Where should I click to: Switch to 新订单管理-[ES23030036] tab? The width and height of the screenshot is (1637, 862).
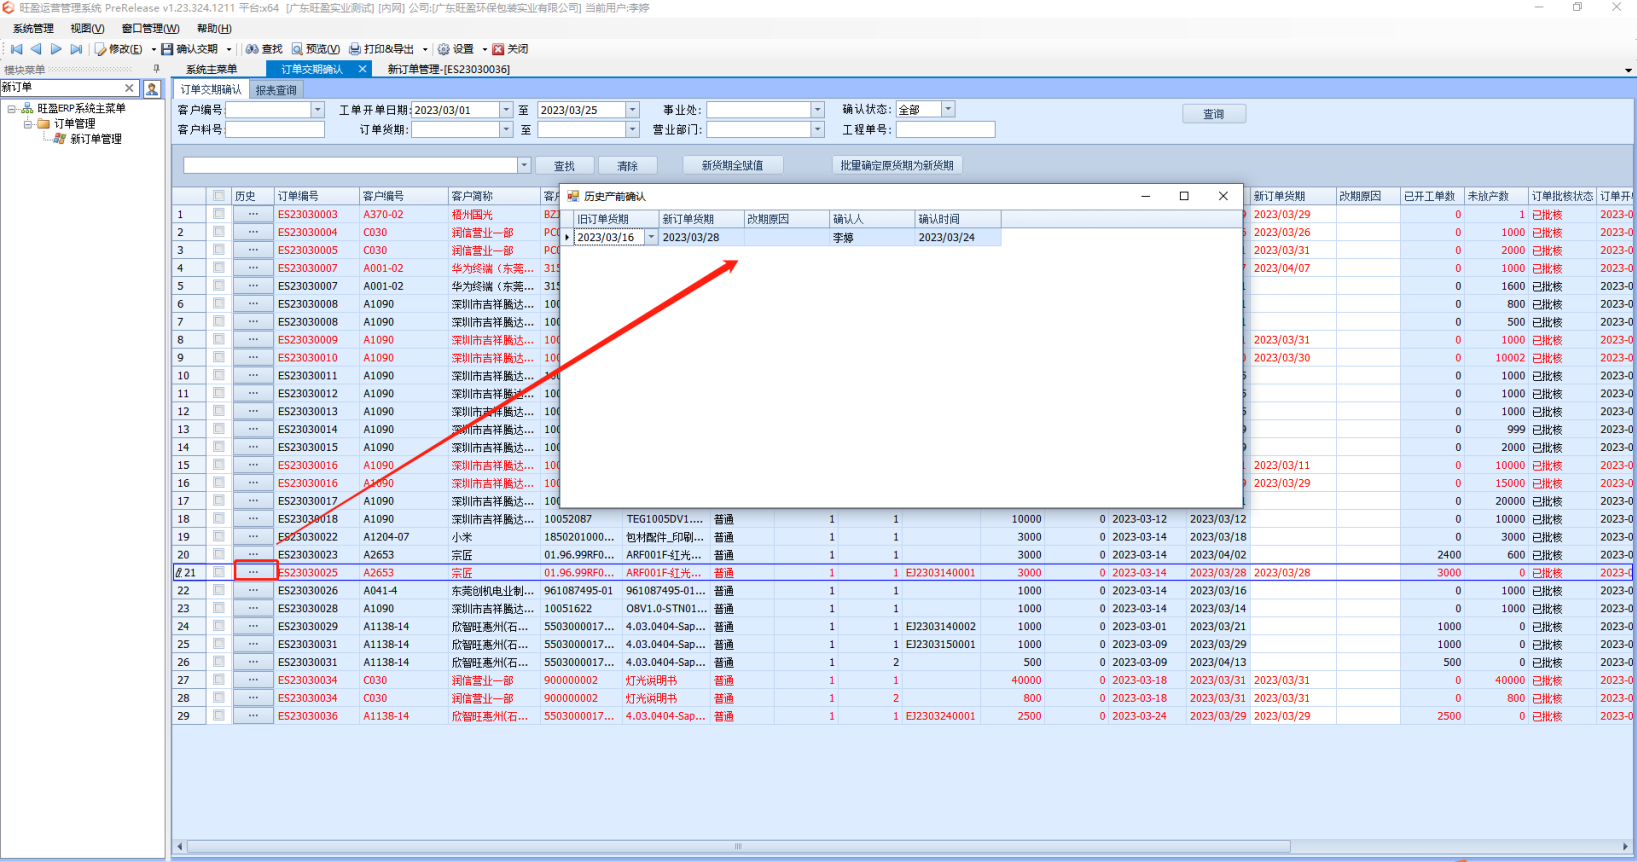(x=449, y=69)
